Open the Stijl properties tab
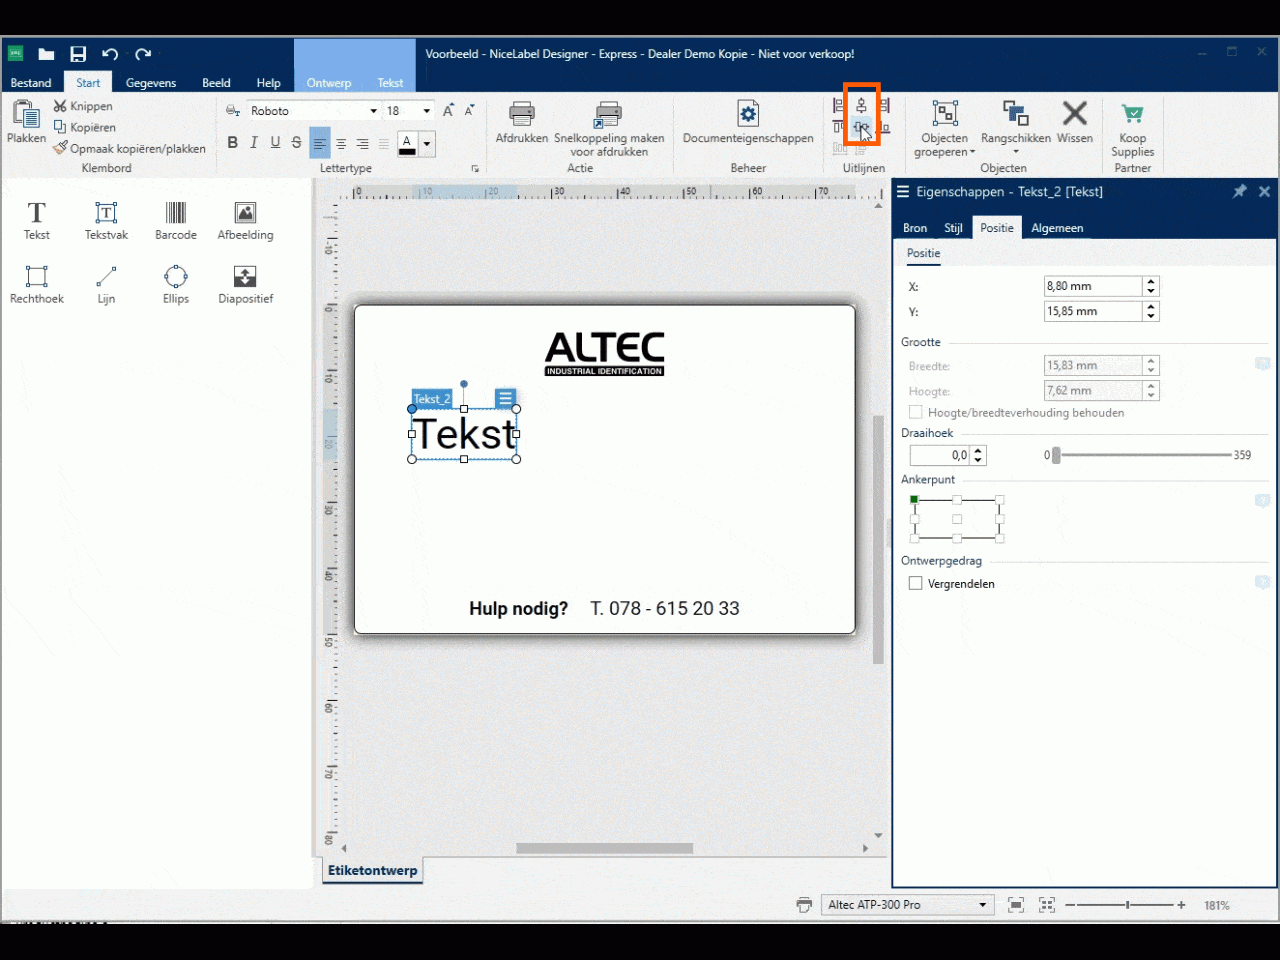The width and height of the screenshot is (1280, 960). click(x=953, y=228)
